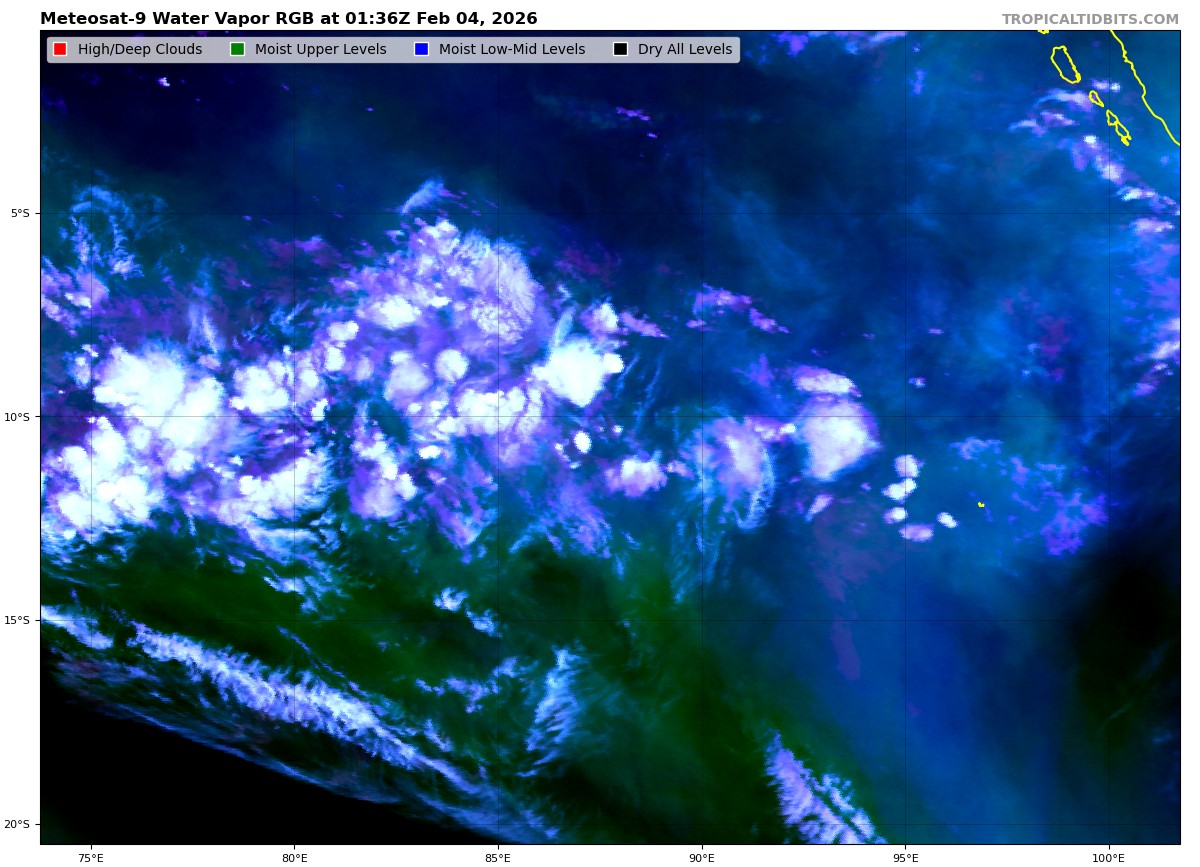Click the 85°E longitude axis label

pos(498,857)
